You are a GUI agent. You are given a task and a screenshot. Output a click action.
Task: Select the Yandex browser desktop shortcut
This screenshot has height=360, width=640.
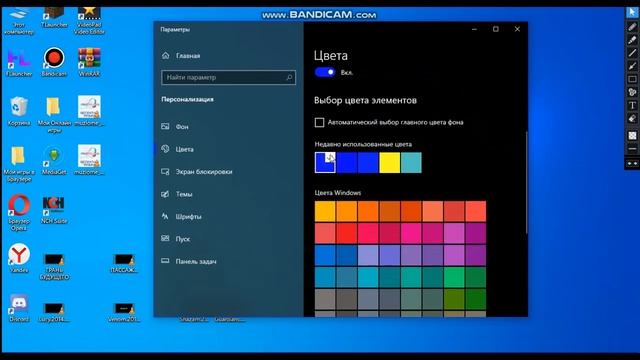click(19, 258)
